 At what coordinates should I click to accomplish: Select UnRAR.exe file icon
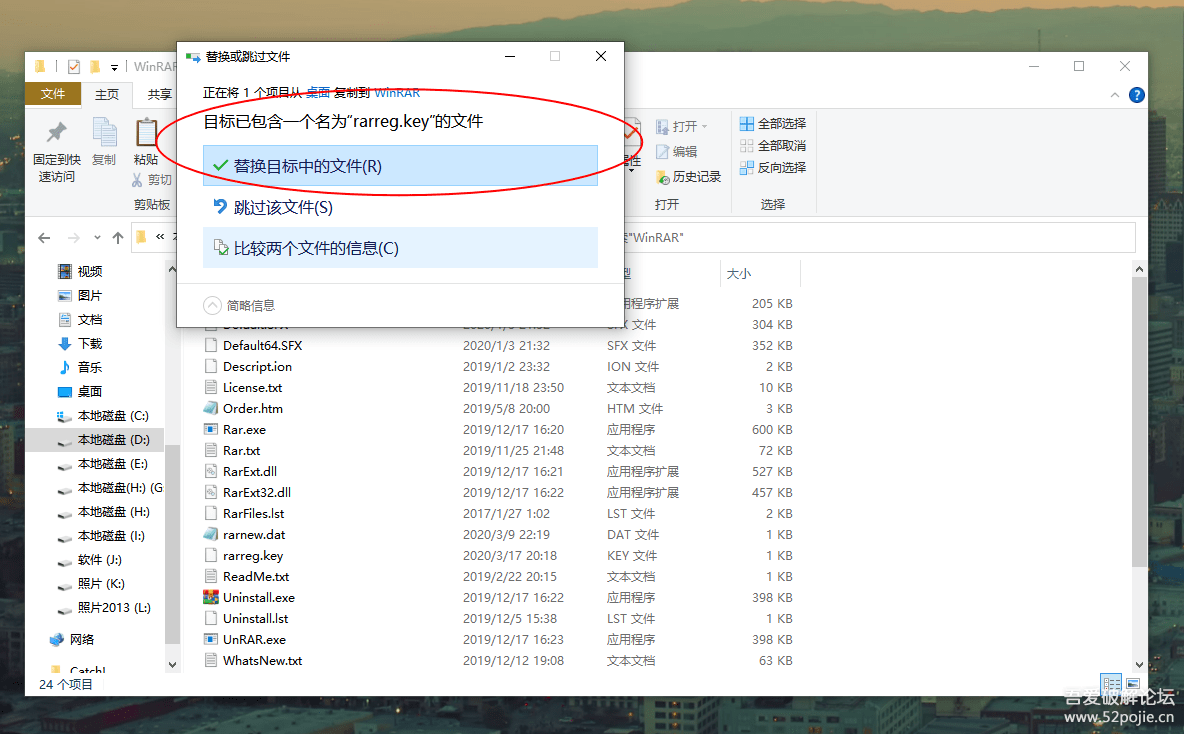point(211,639)
